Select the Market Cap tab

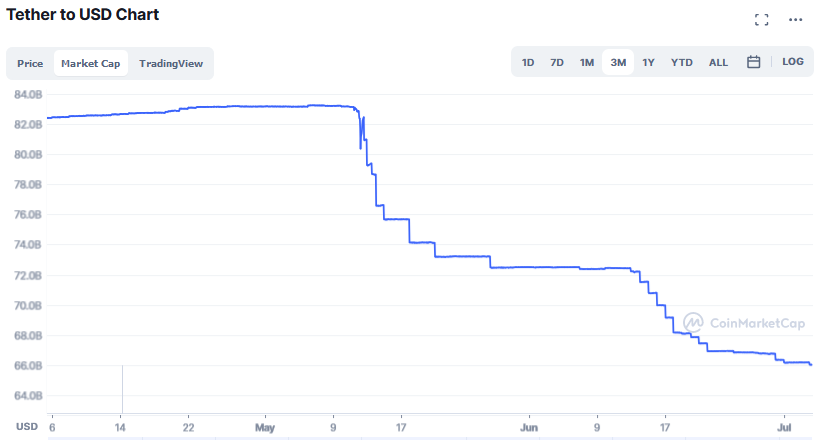coord(91,64)
